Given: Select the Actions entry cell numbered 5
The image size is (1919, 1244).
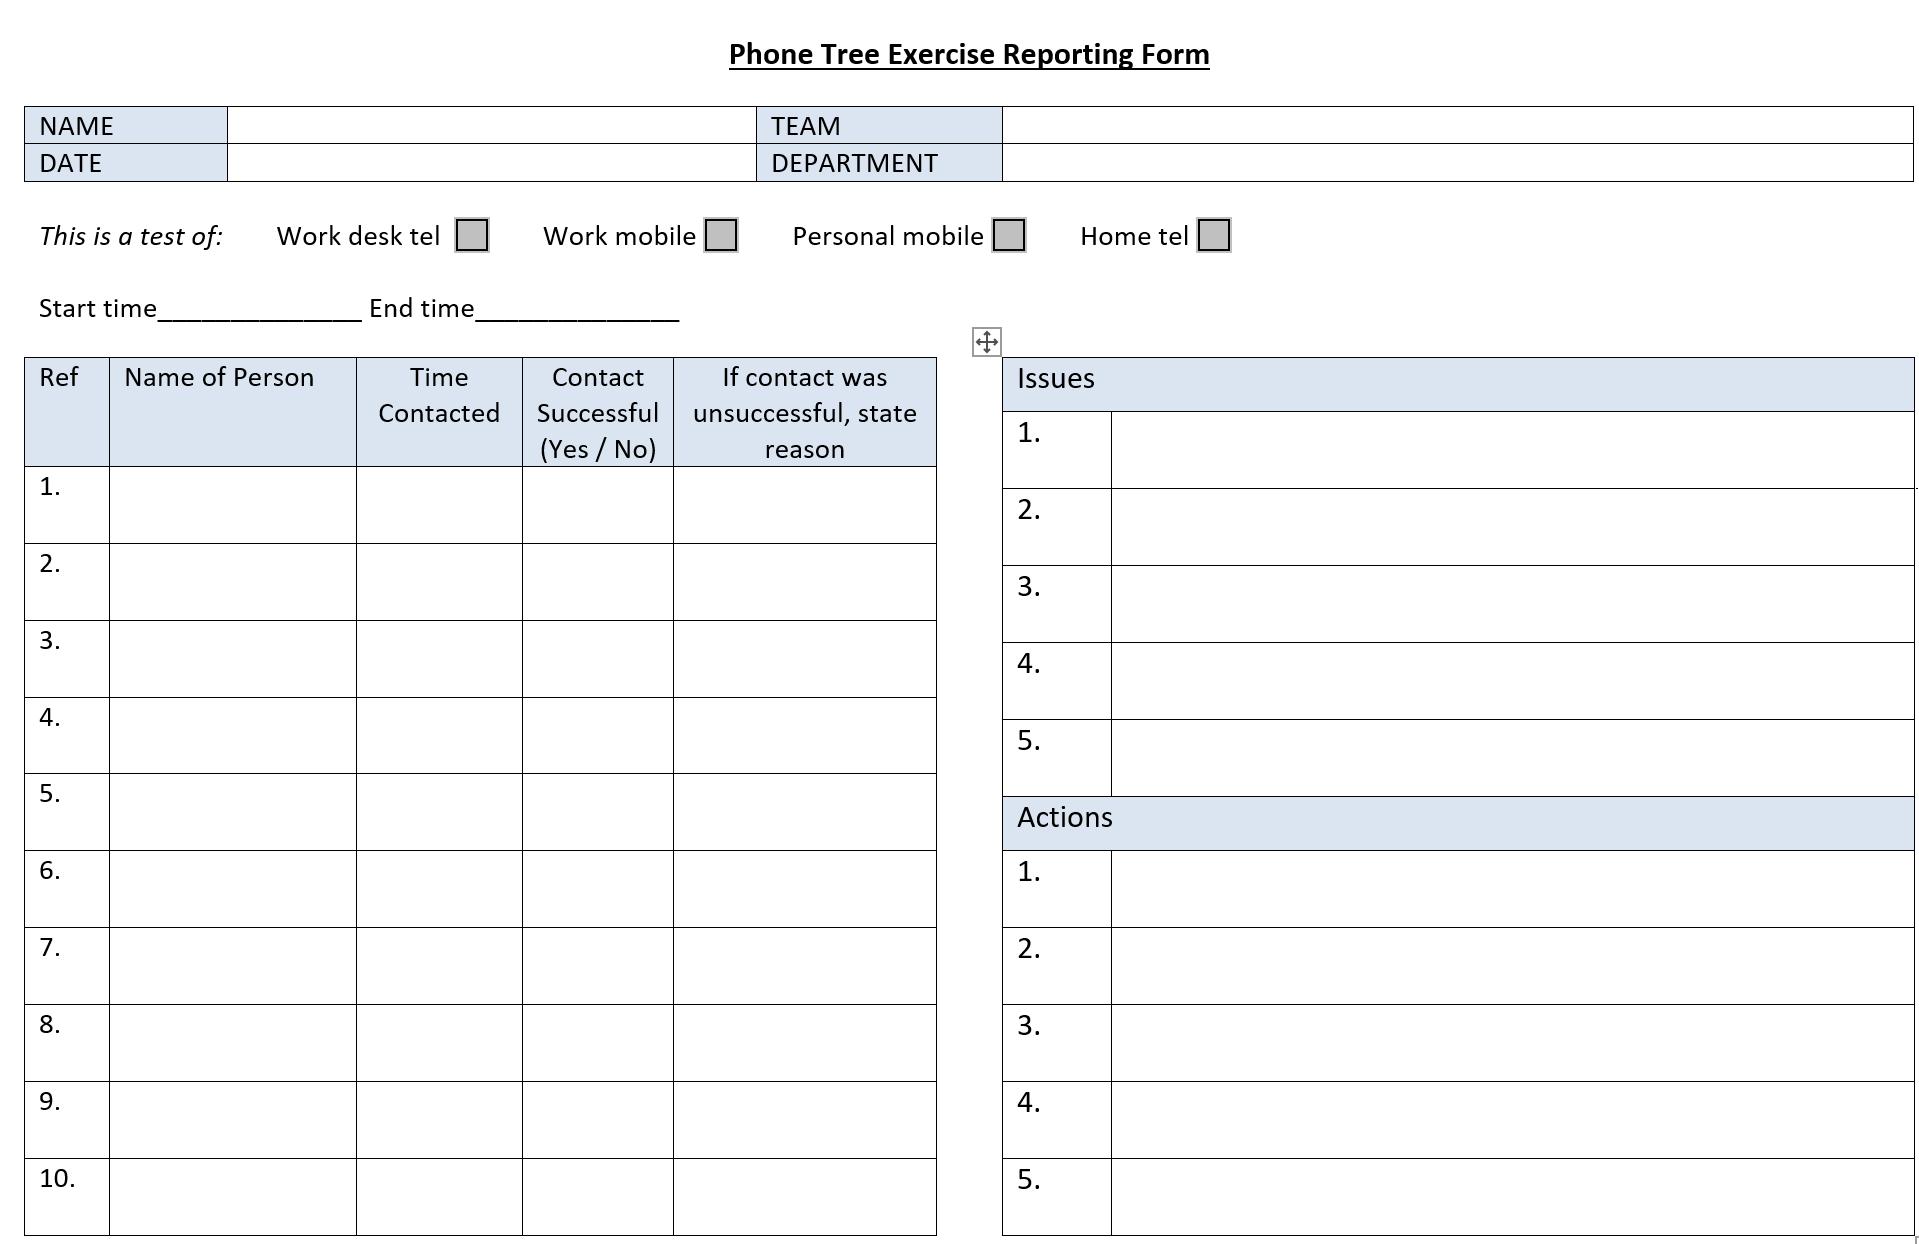Looking at the screenshot, I should click(x=1512, y=1197).
